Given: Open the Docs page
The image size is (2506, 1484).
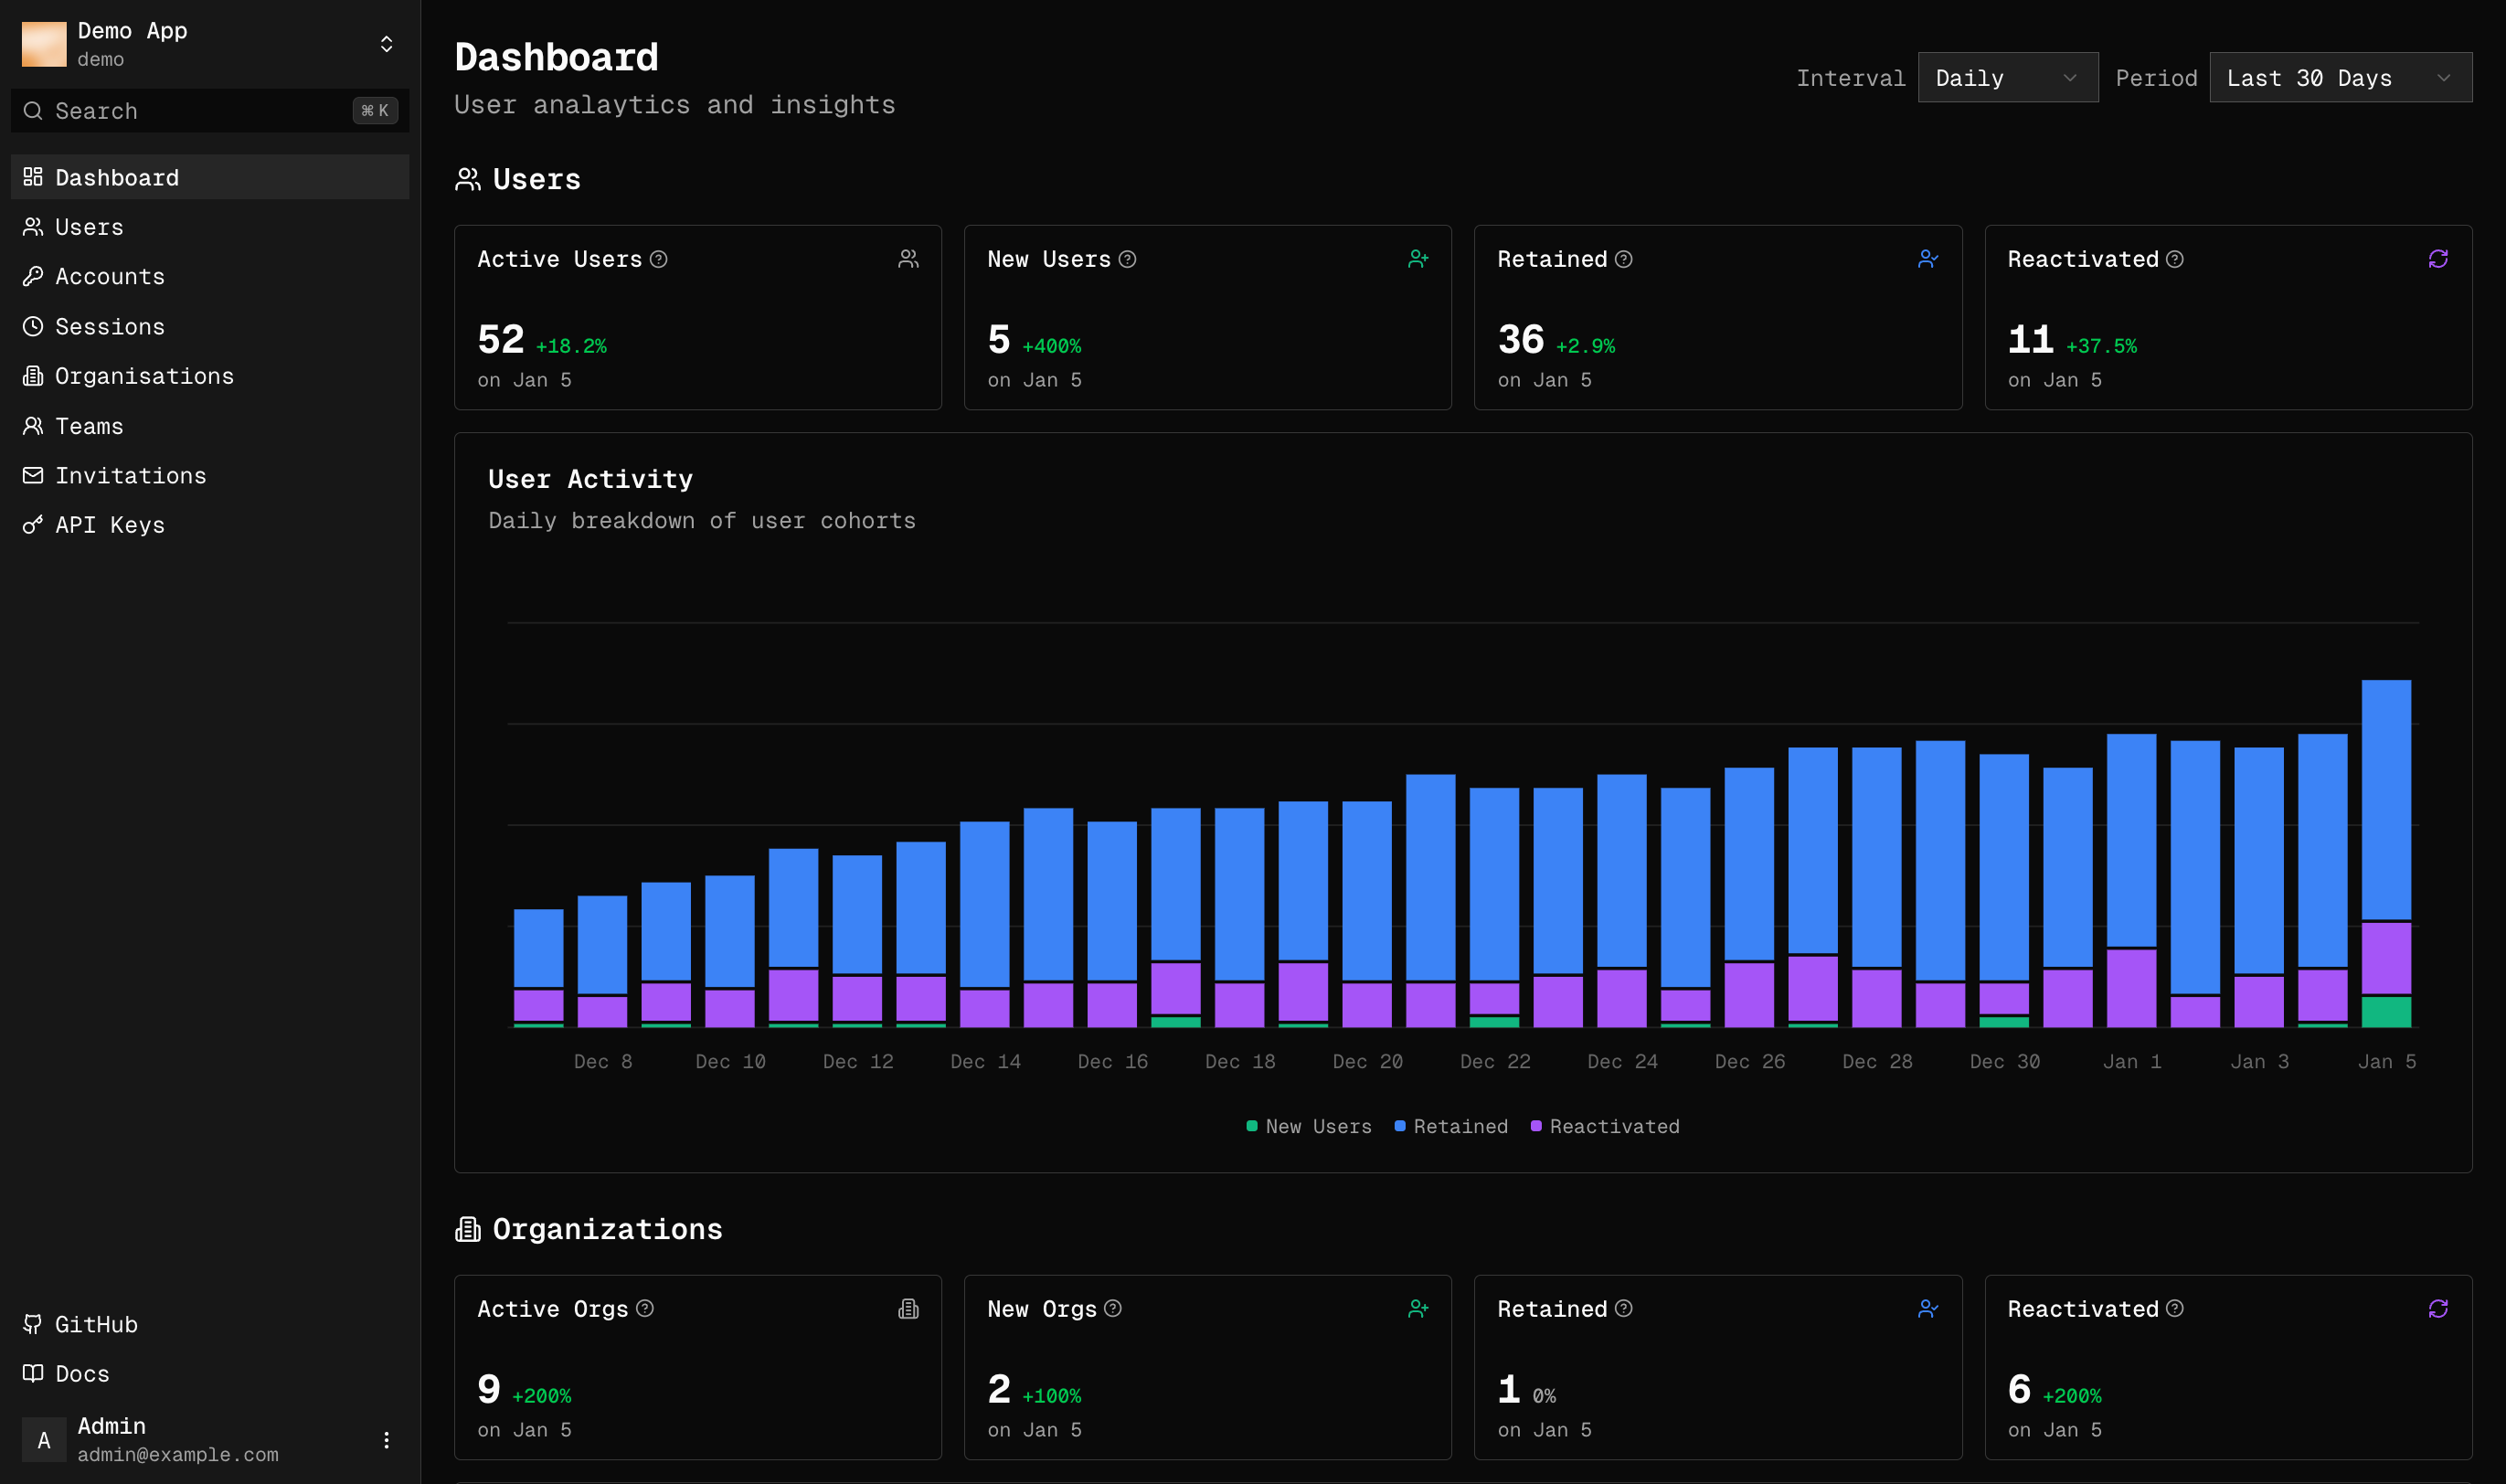Looking at the screenshot, I should click(82, 1373).
